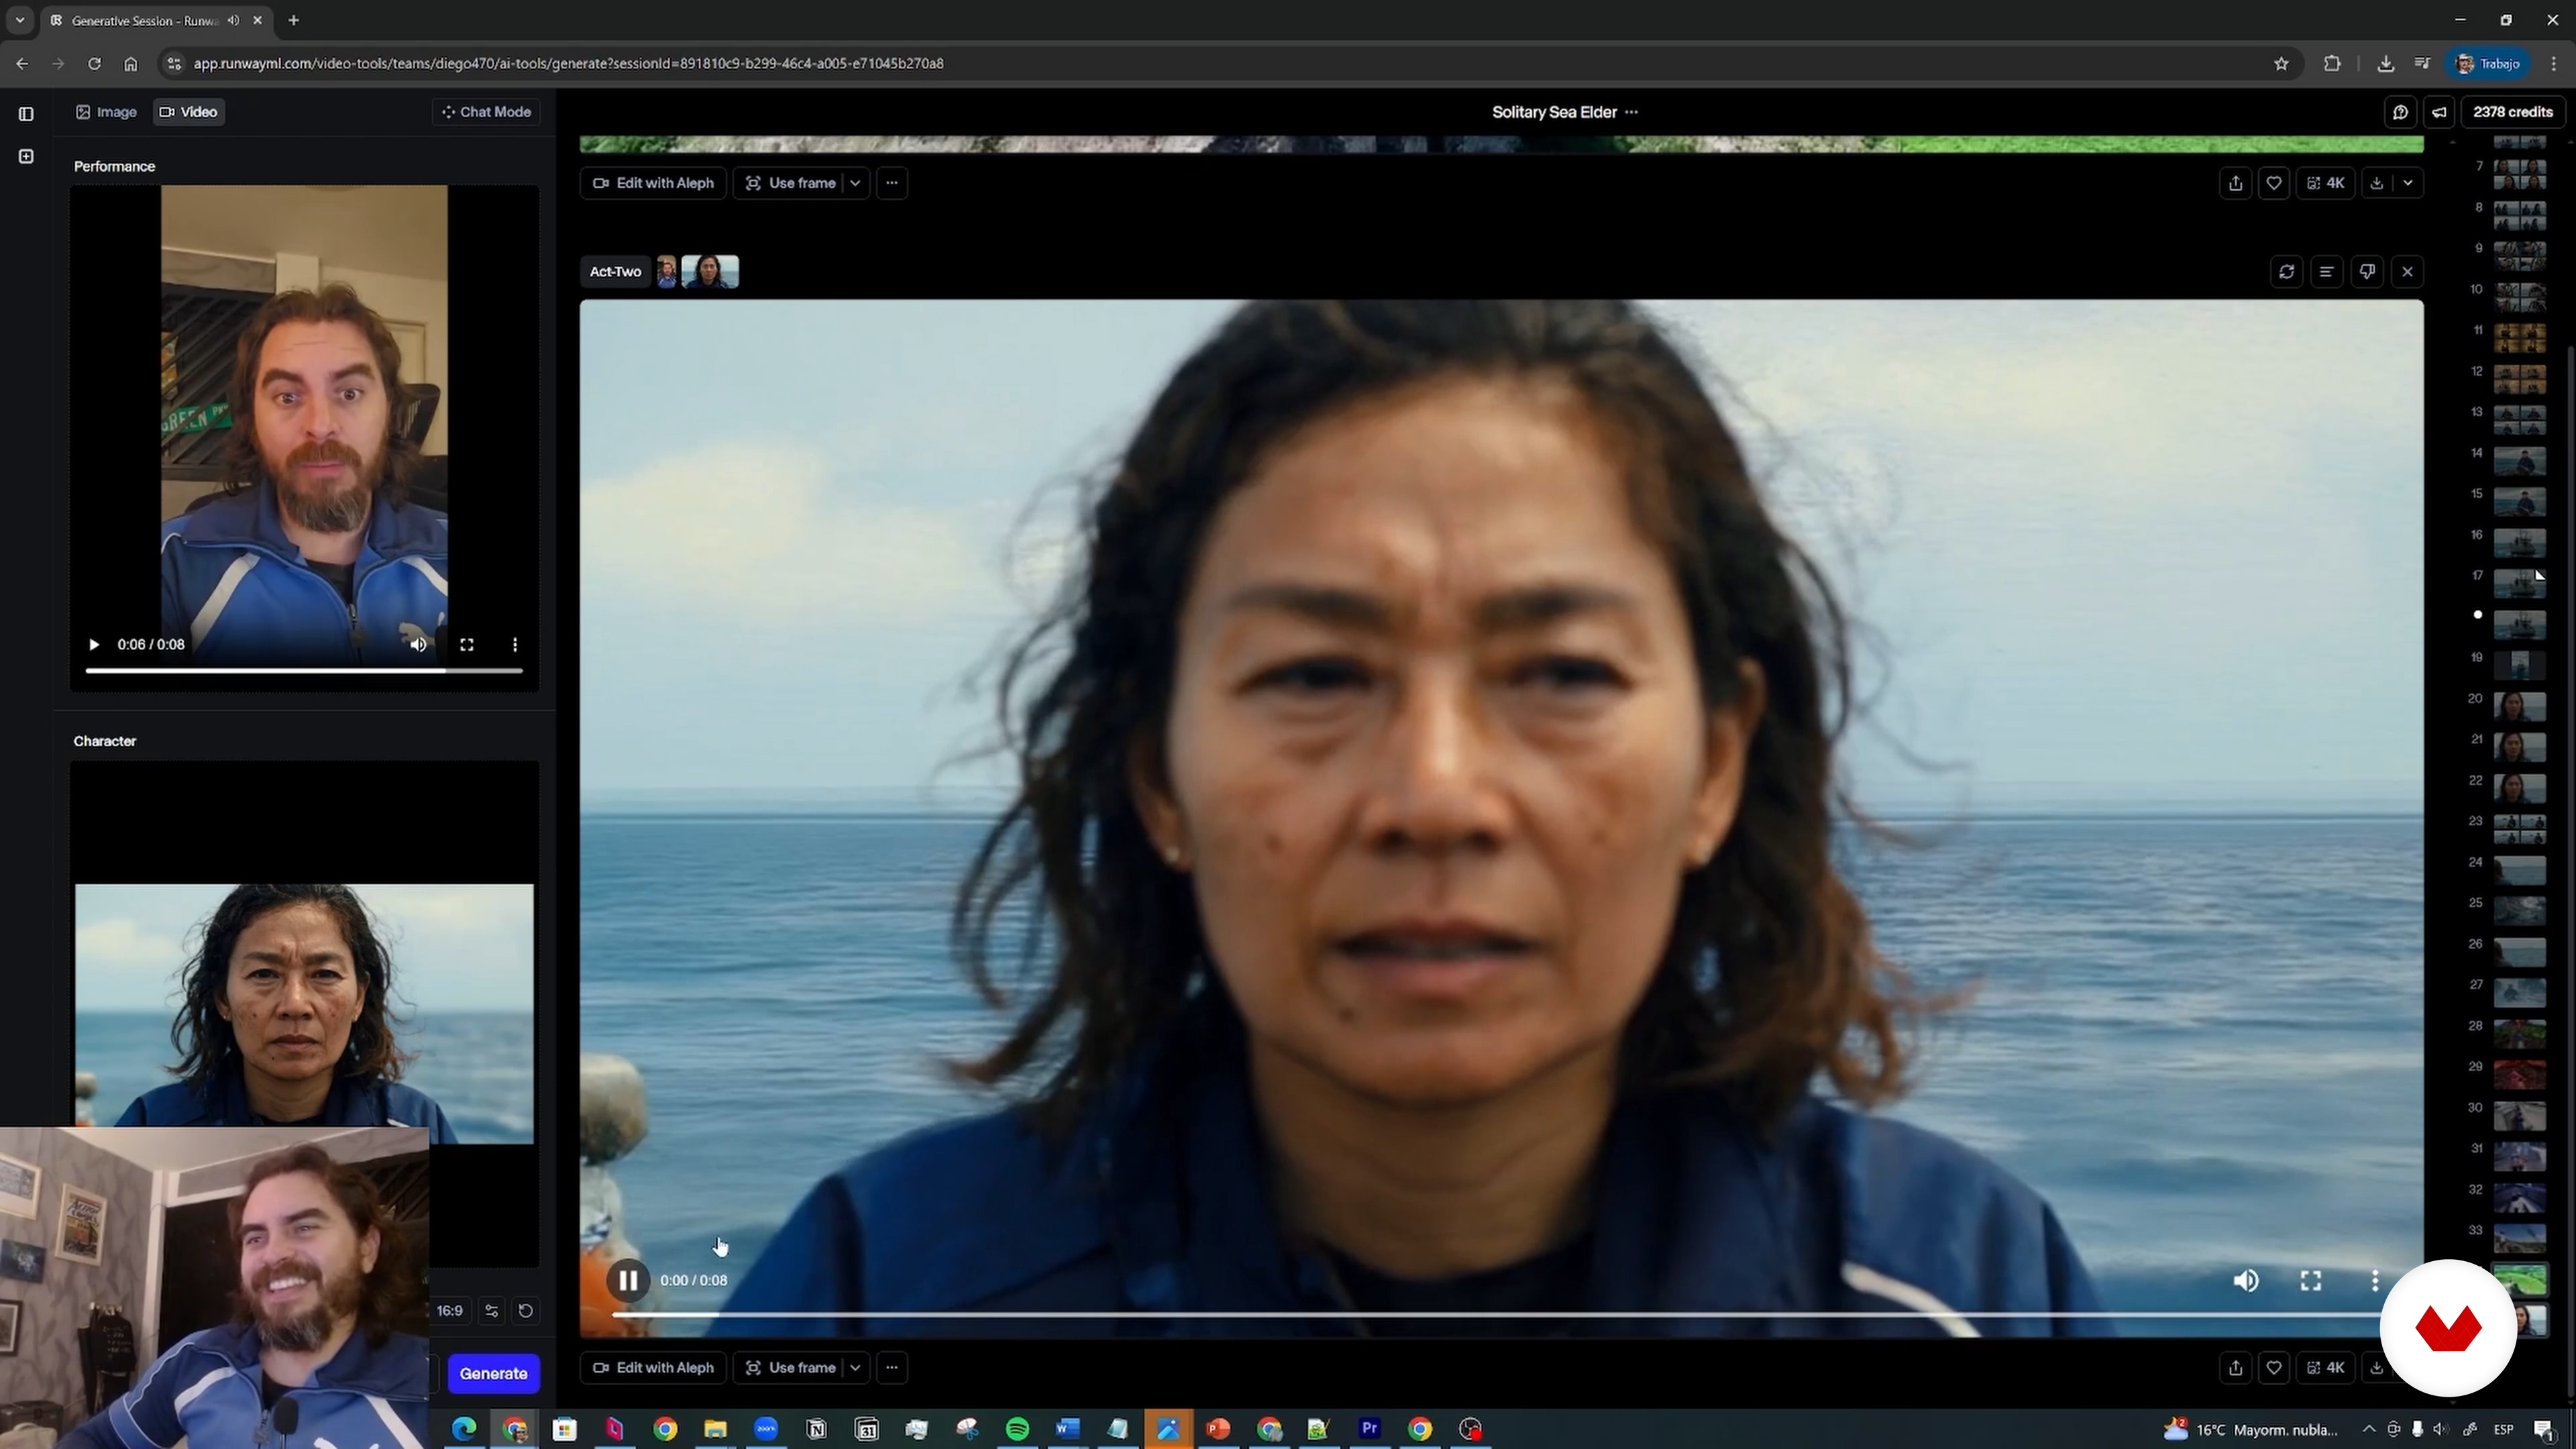Show prompt details icon on Act-Two result
The width and height of the screenshot is (2576, 1449).
click(2327, 272)
